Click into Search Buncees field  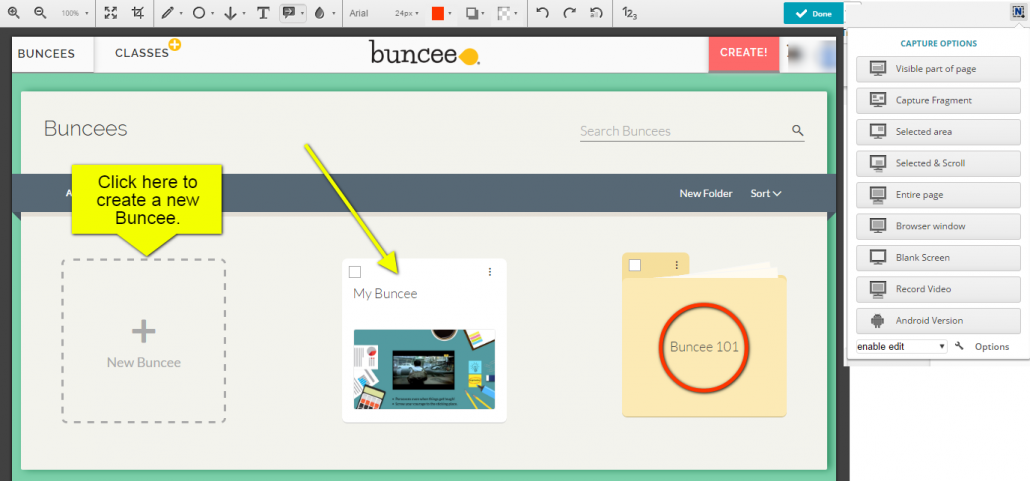tap(684, 131)
